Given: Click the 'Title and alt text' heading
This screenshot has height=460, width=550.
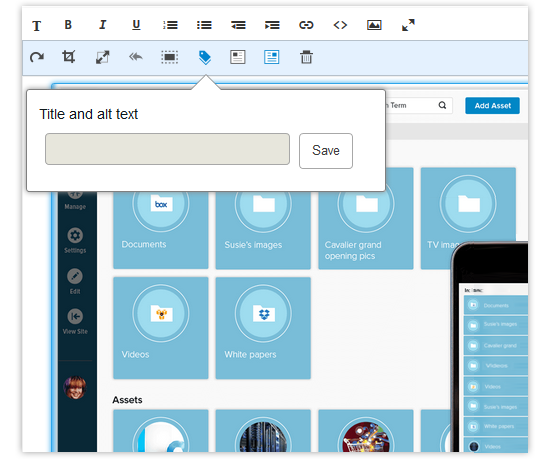Looking at the screenshot, I should [x=89, y=114].
